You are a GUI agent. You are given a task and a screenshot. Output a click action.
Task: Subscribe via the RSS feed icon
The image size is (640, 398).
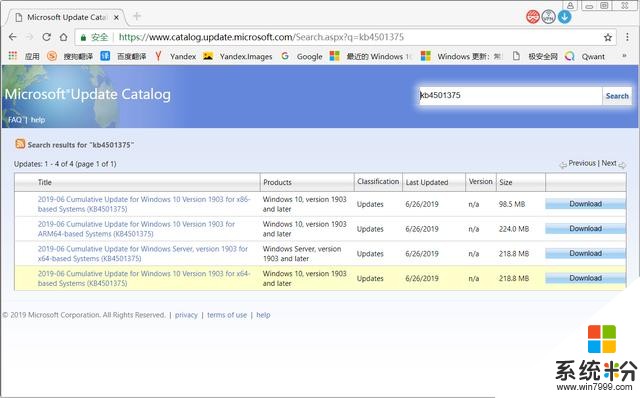click(20, 144)
